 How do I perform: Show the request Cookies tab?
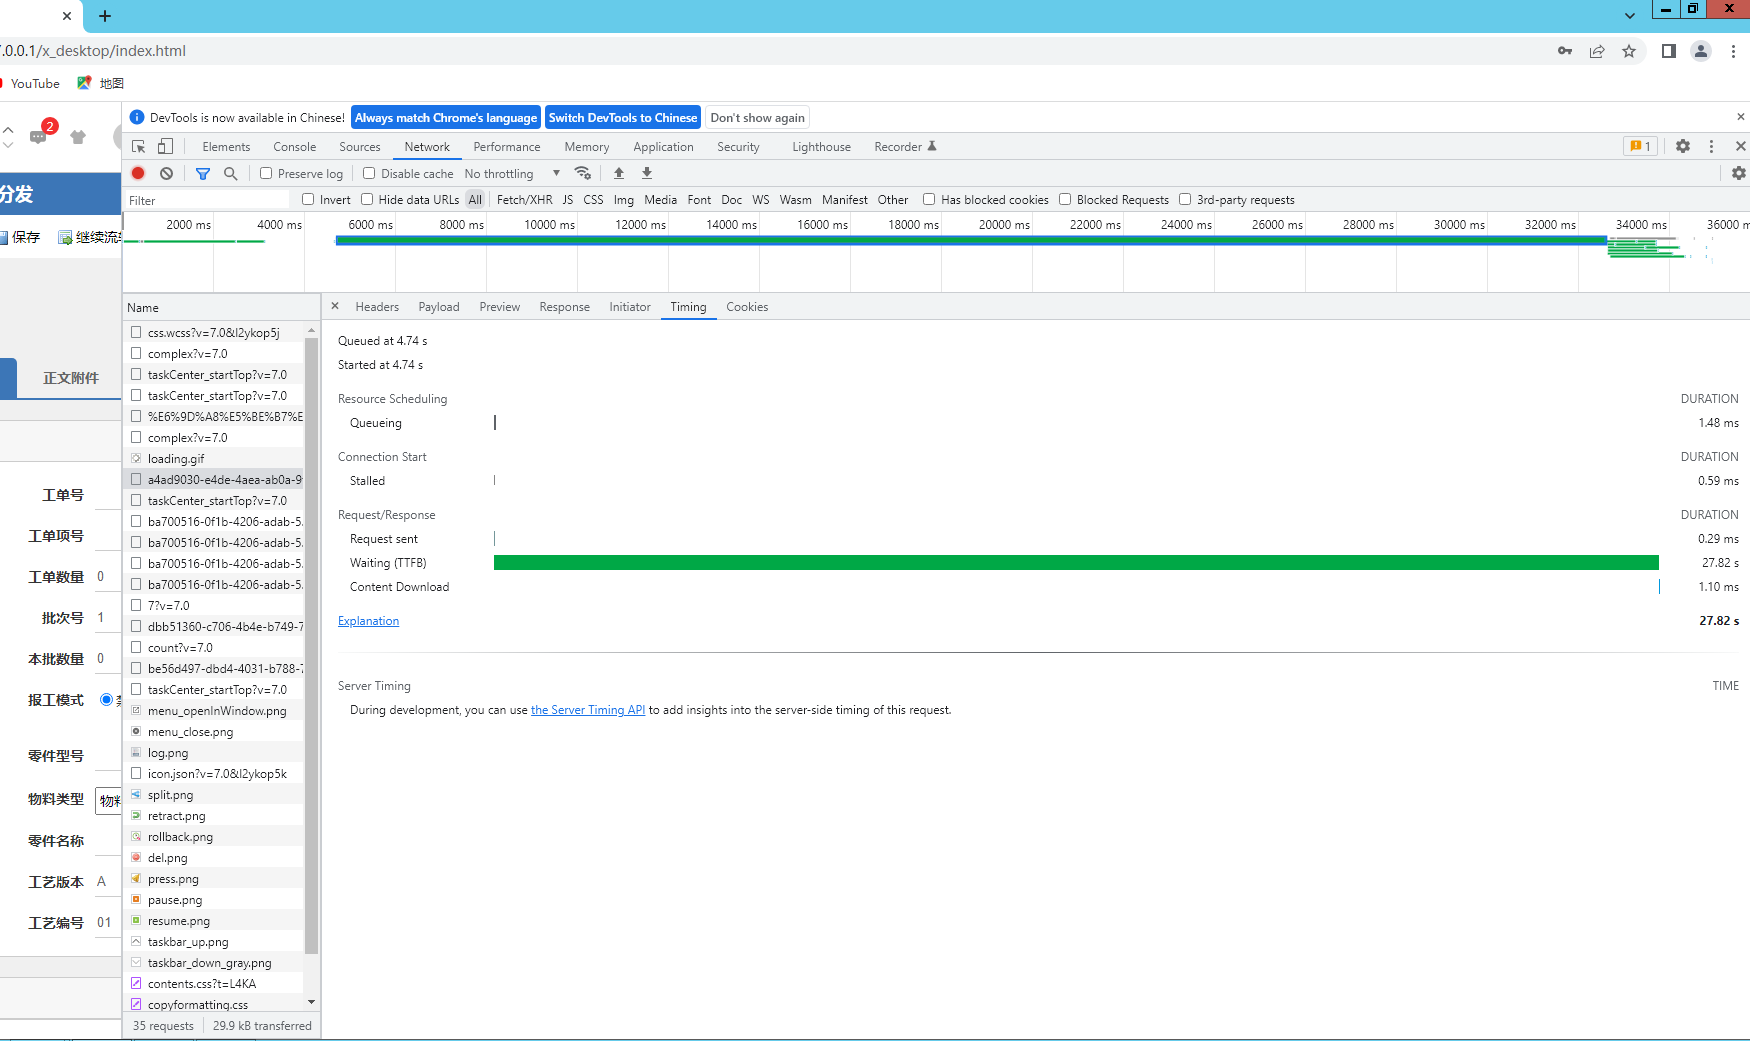(747, 306)
